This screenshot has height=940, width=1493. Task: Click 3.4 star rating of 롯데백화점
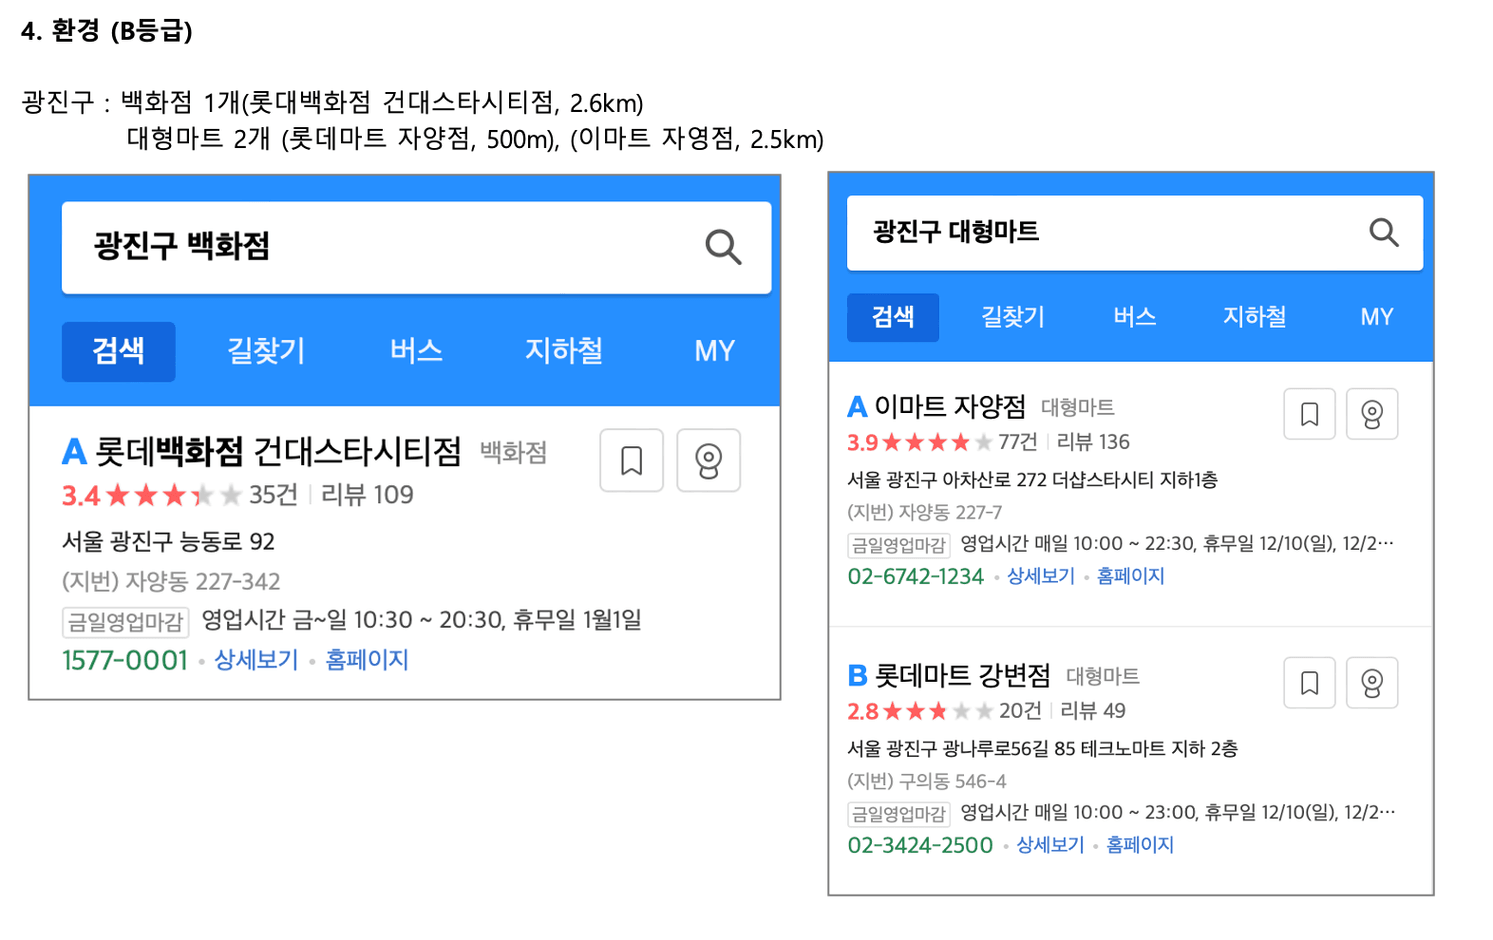tap(151, 495)
